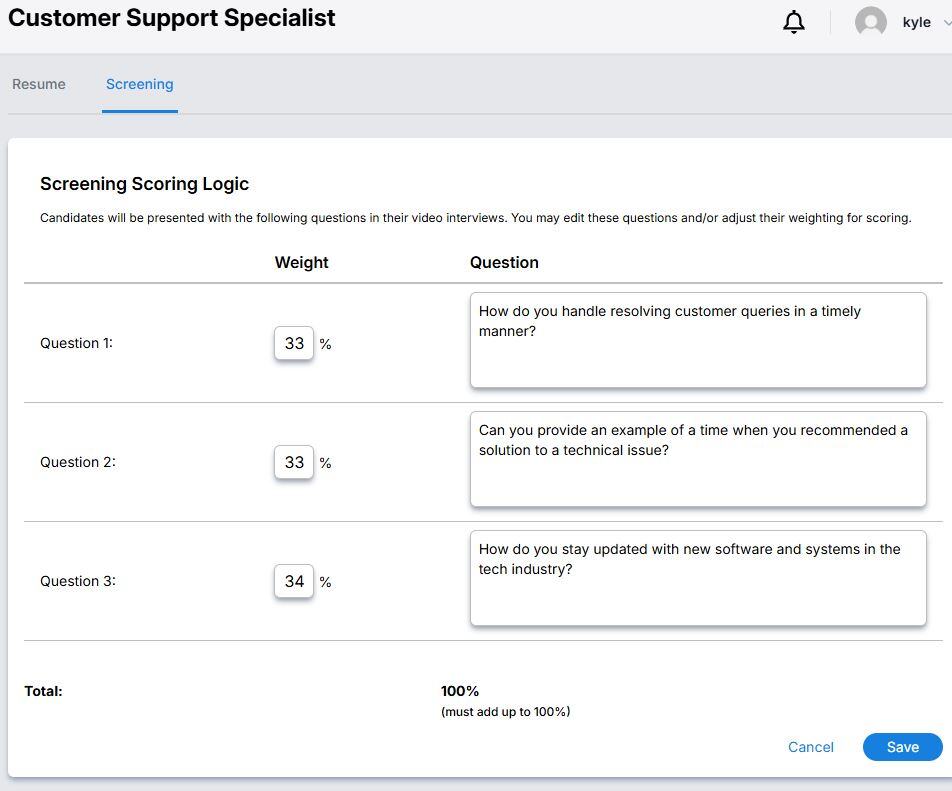Image resolution: width=952 pixels, height=791 pixels.
Task: Click the Customer Support Specialist title
Action: pyautogui.click(x=172, y=18)
